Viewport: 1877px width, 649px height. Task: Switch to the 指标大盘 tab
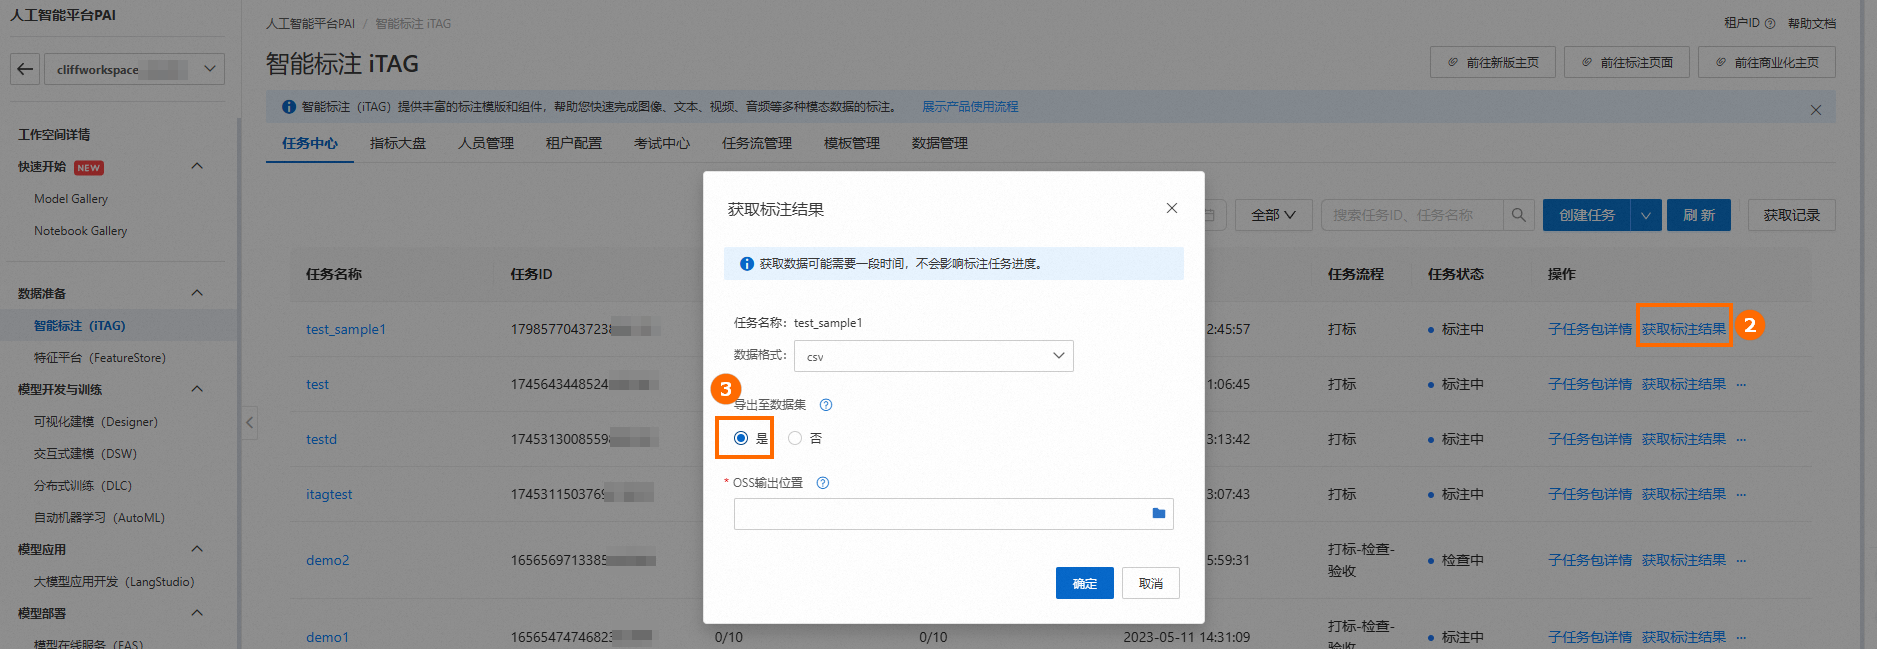coord(398,143)
